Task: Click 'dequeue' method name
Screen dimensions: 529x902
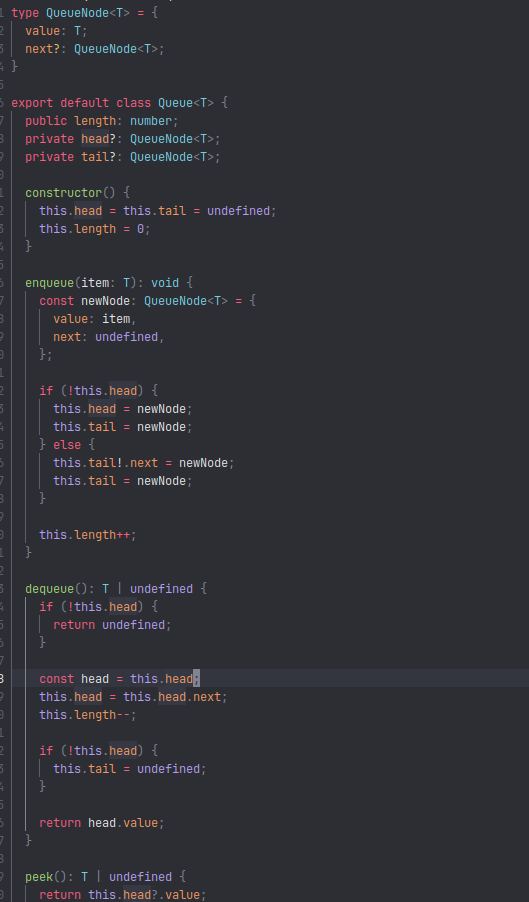Action: coord(50,589)
